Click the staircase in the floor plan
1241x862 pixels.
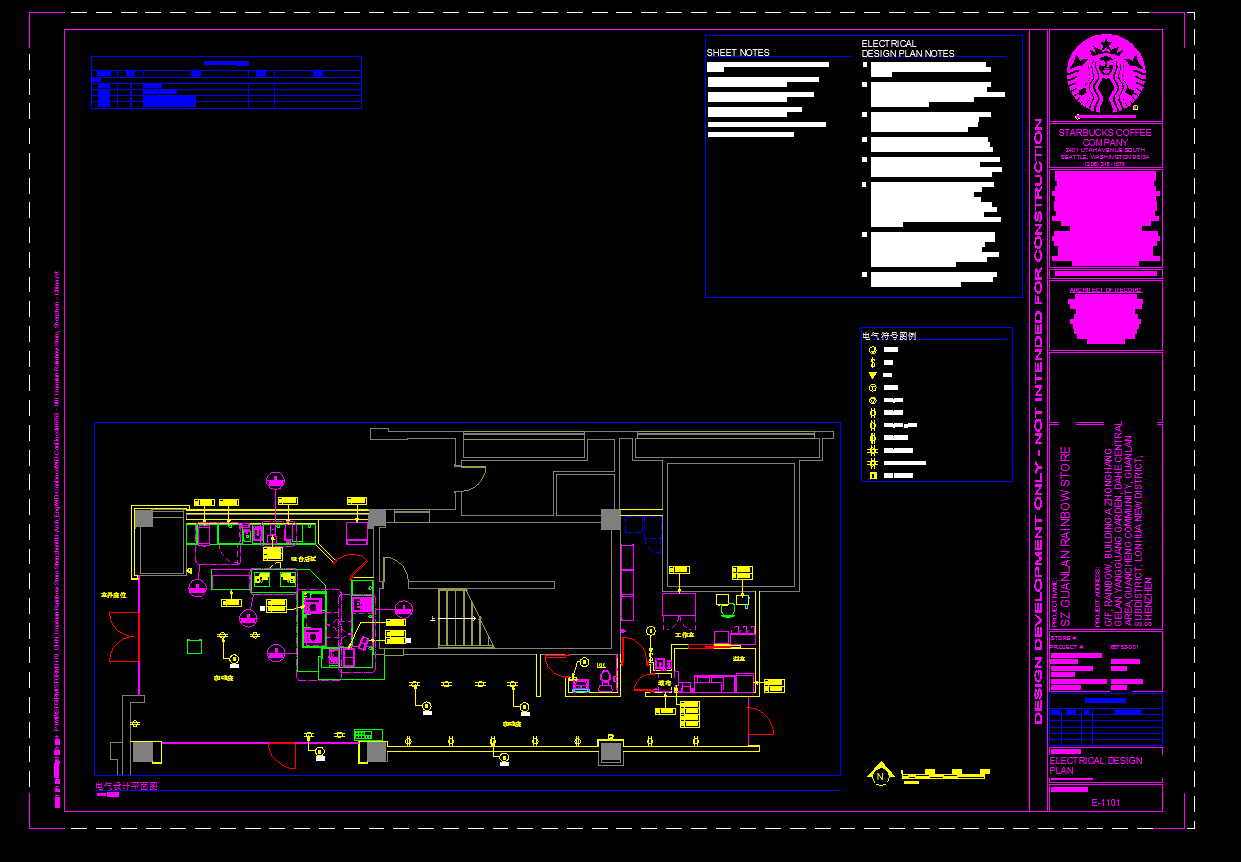pyautogui.click(x=462, y=619)
